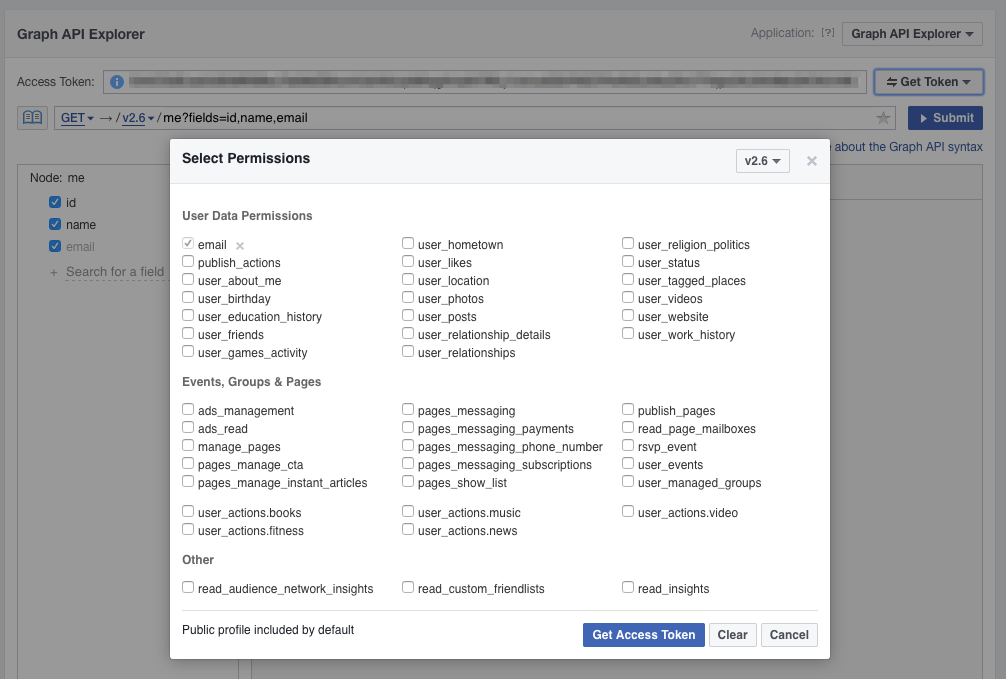Enable manage_pages permission

[x=188, y=445]
